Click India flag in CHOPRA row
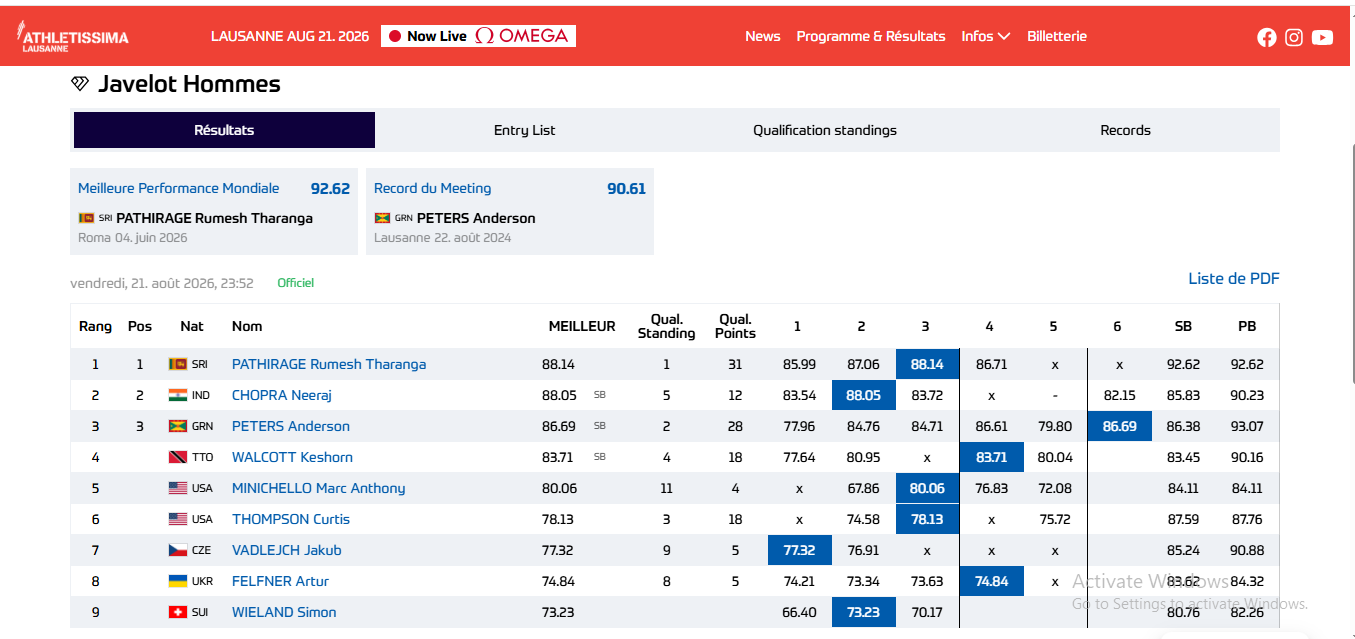 pyautogui.click(x=178, y=395)
